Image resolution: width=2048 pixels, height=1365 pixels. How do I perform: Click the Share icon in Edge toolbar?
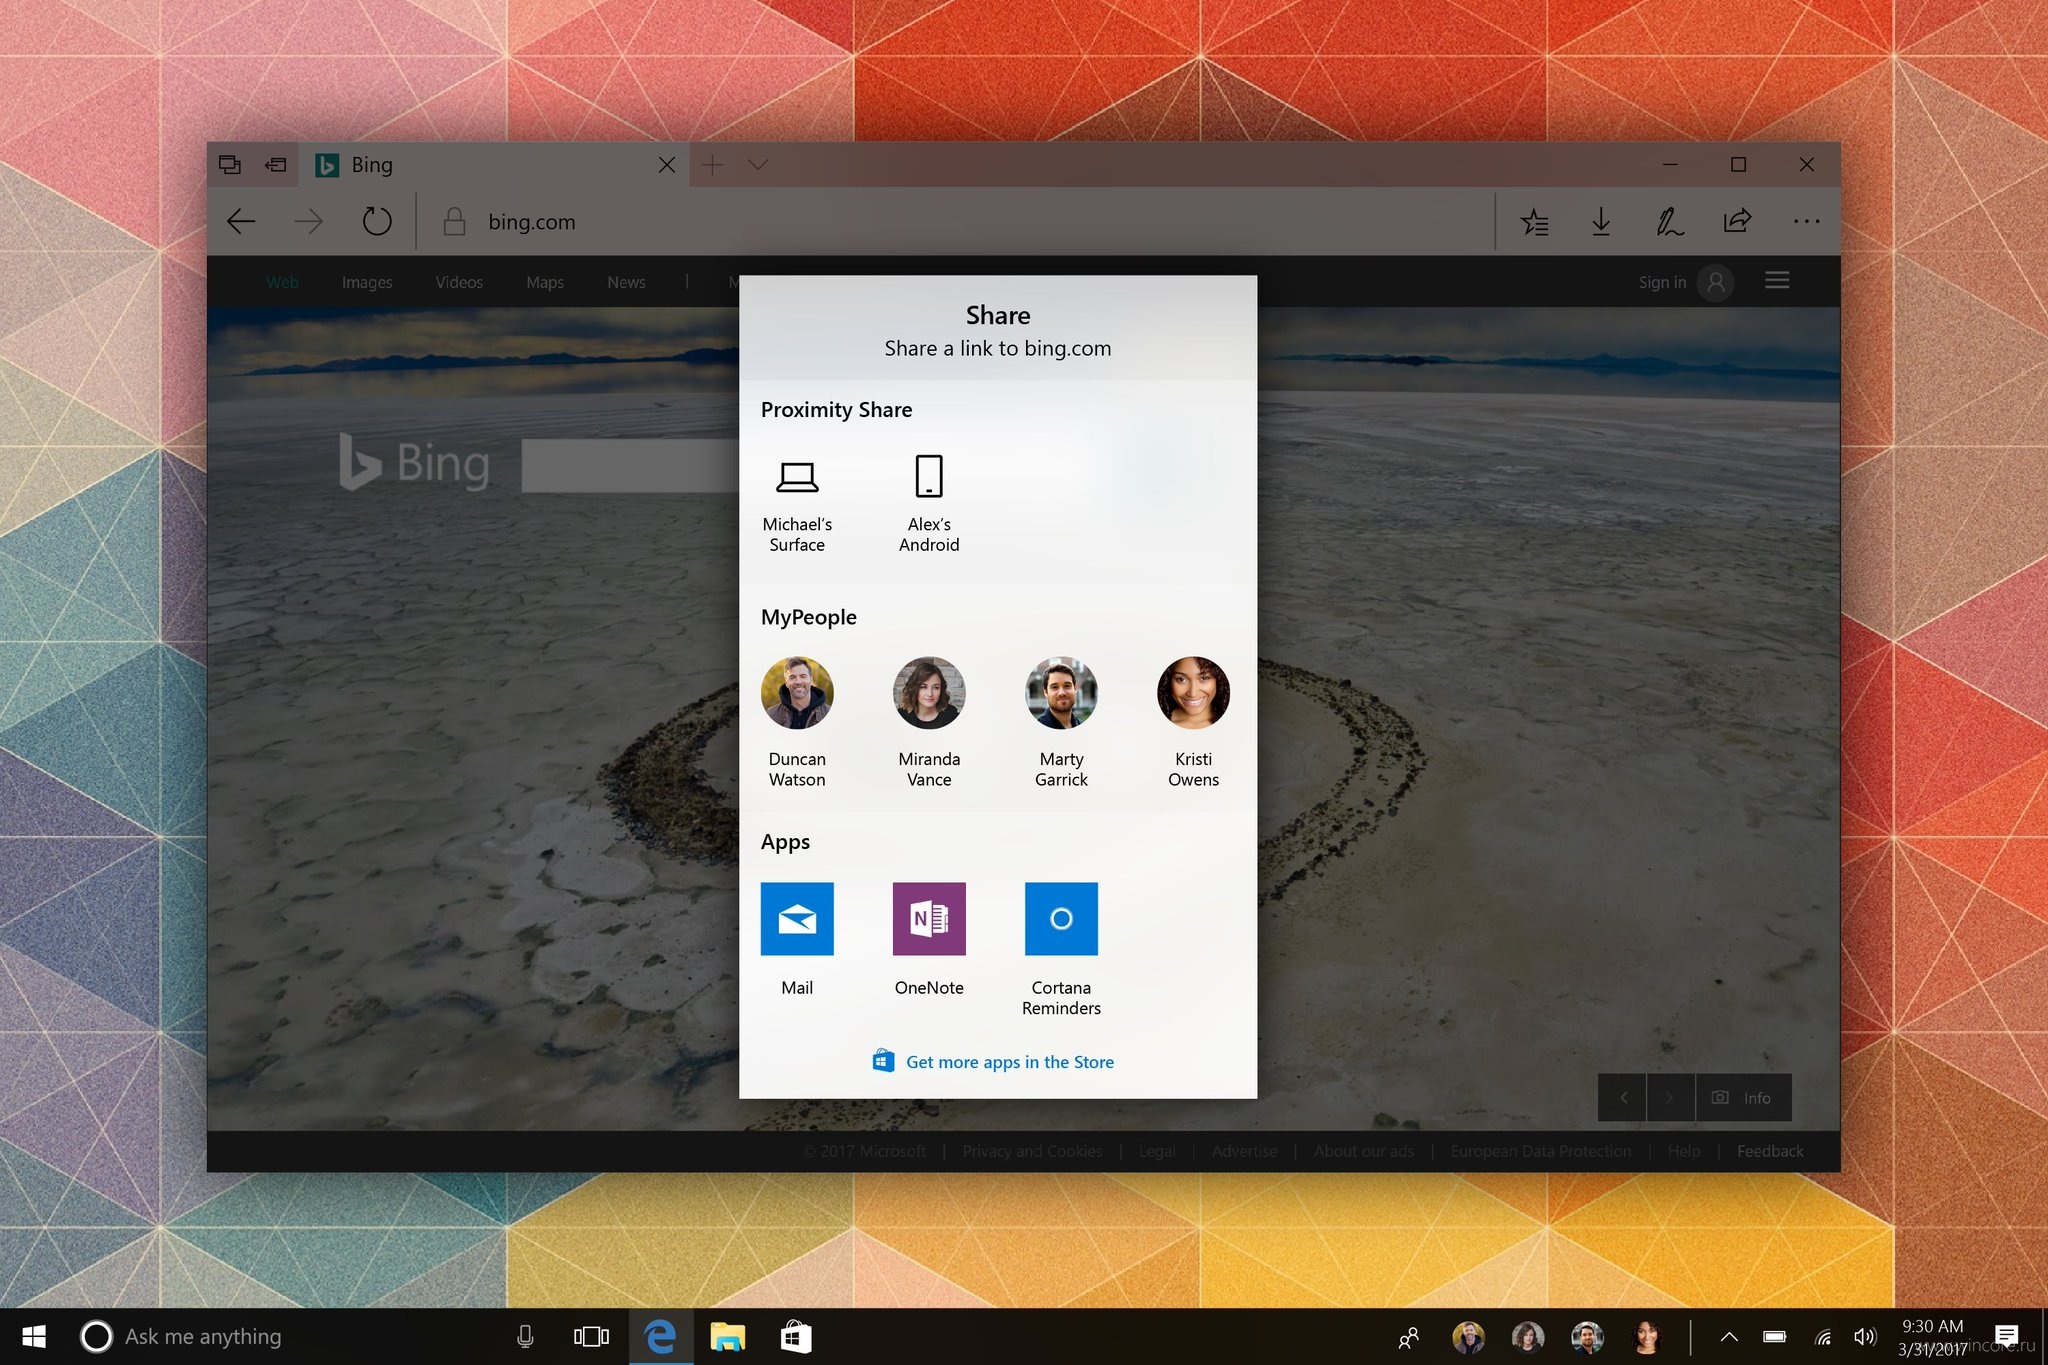click(x=1737, y=221)
